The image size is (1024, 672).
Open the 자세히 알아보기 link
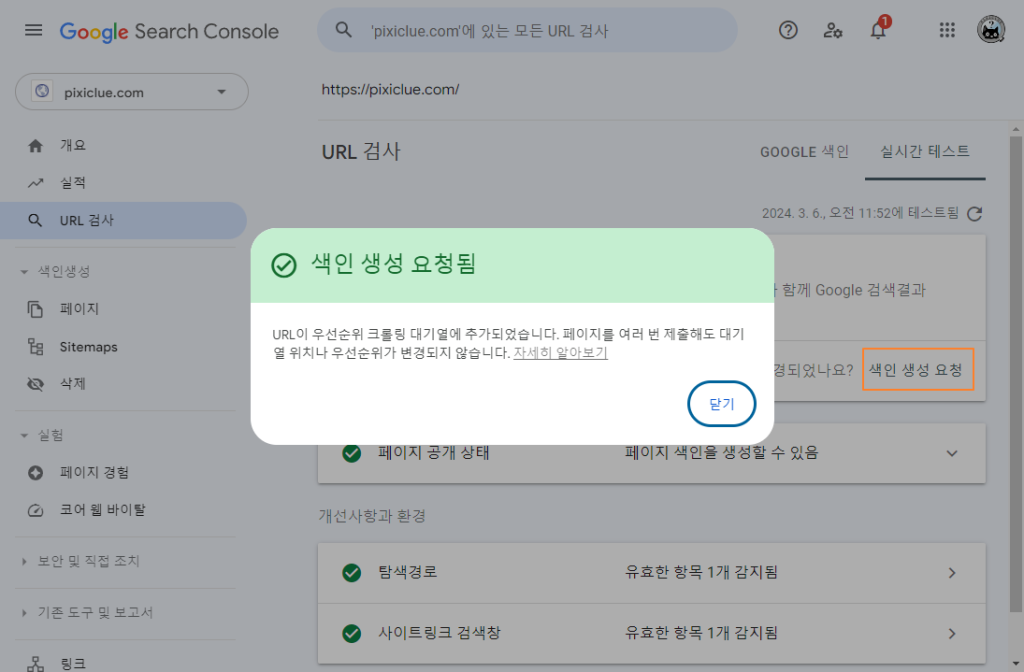[560, 353]
